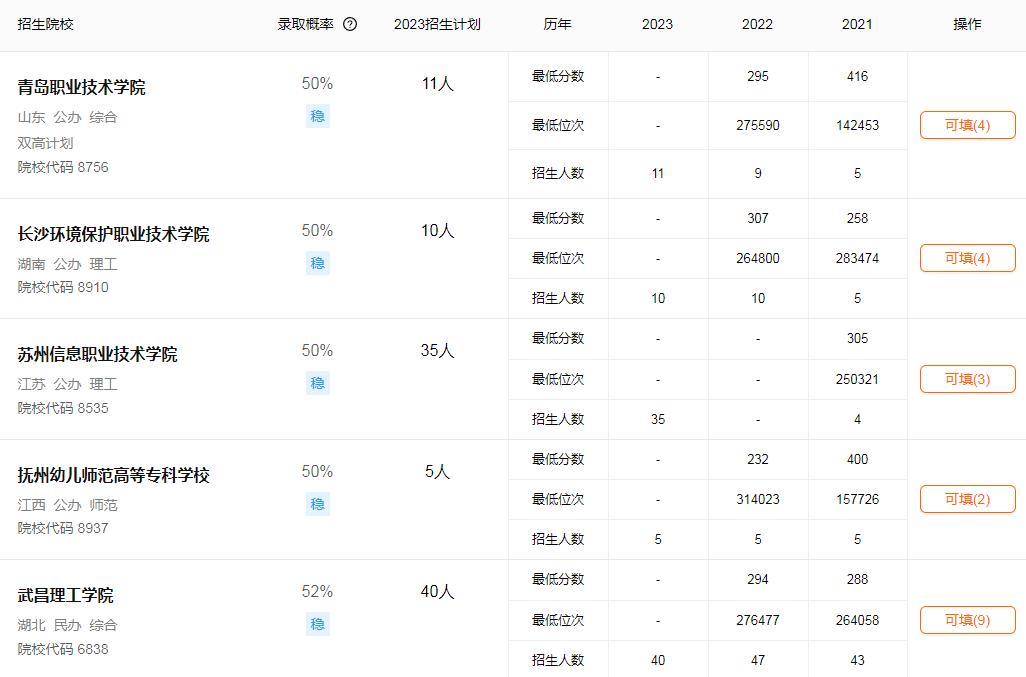The width and height of the screenshot is (1026, 677).
Task: Click the 院校代码 8910 text
Action: click(63, 287)
